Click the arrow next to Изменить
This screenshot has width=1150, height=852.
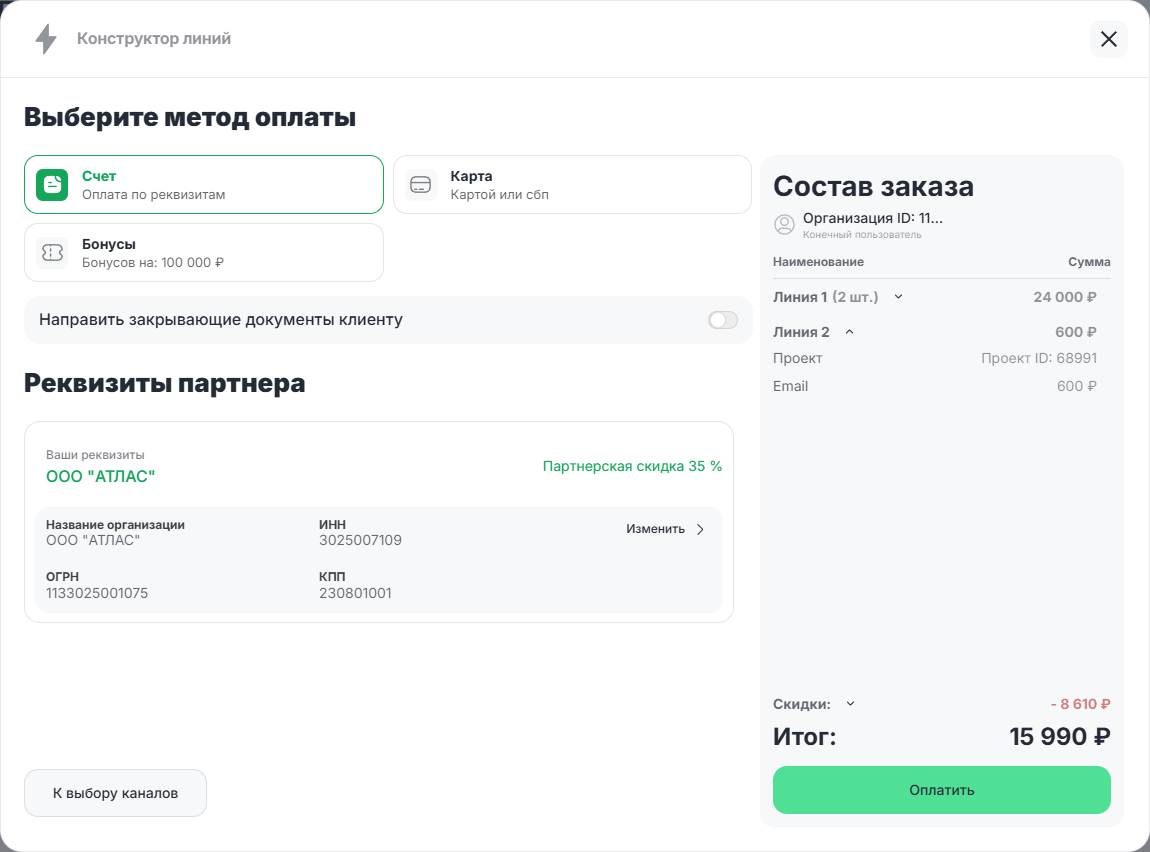pyautogui.click(x=700, y=530)
